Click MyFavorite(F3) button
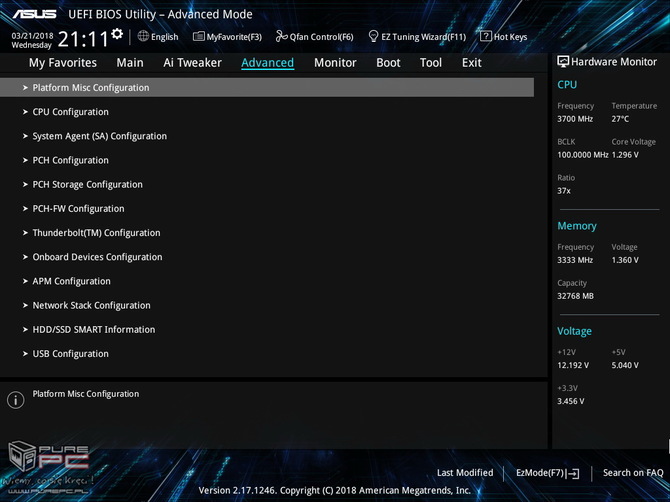 pos(227,37)
